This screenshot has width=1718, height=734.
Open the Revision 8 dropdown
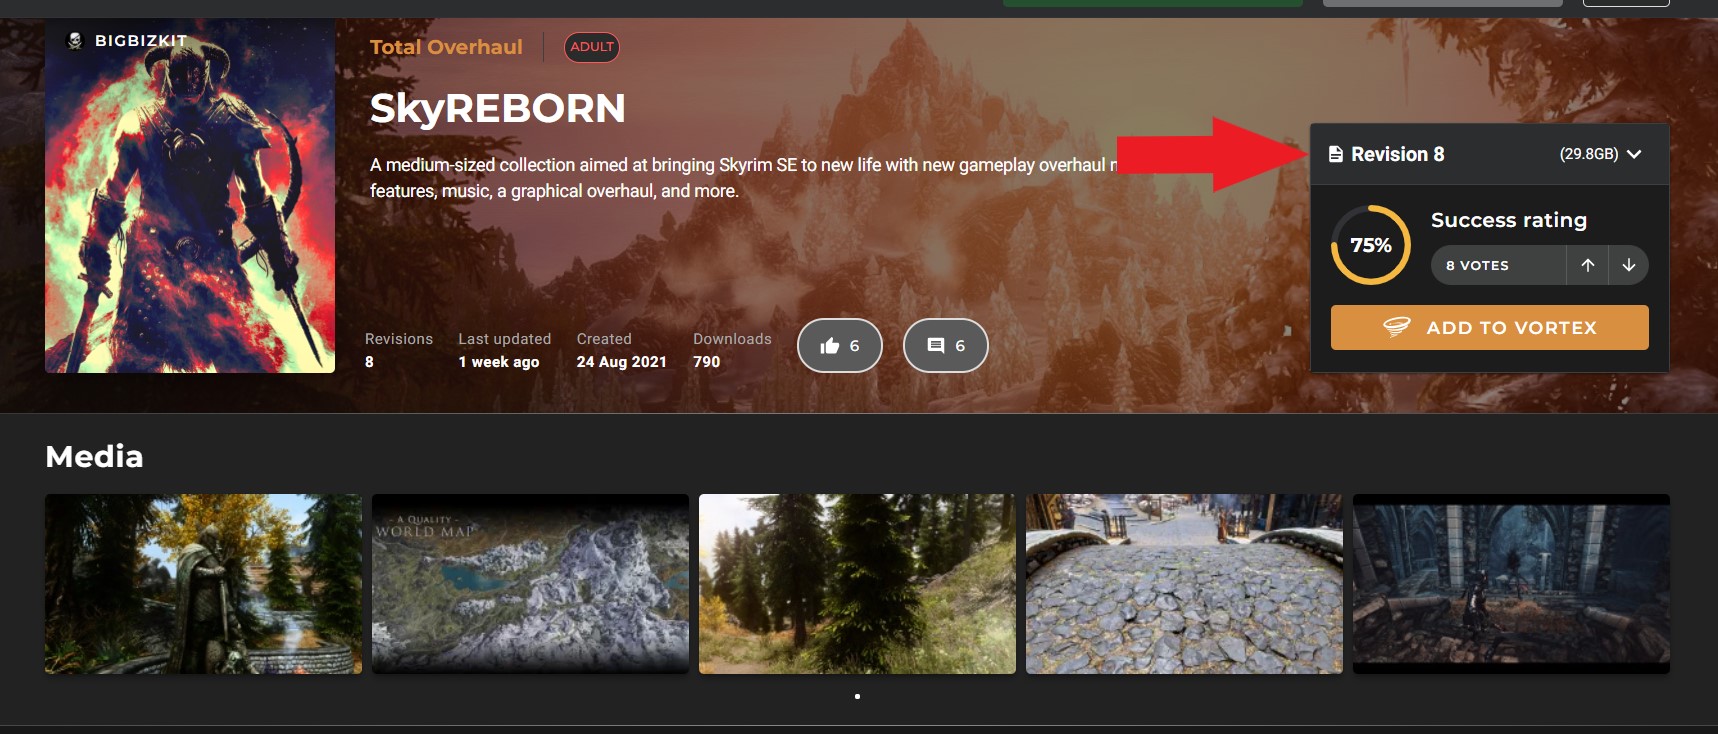(x=1489, y=154)
